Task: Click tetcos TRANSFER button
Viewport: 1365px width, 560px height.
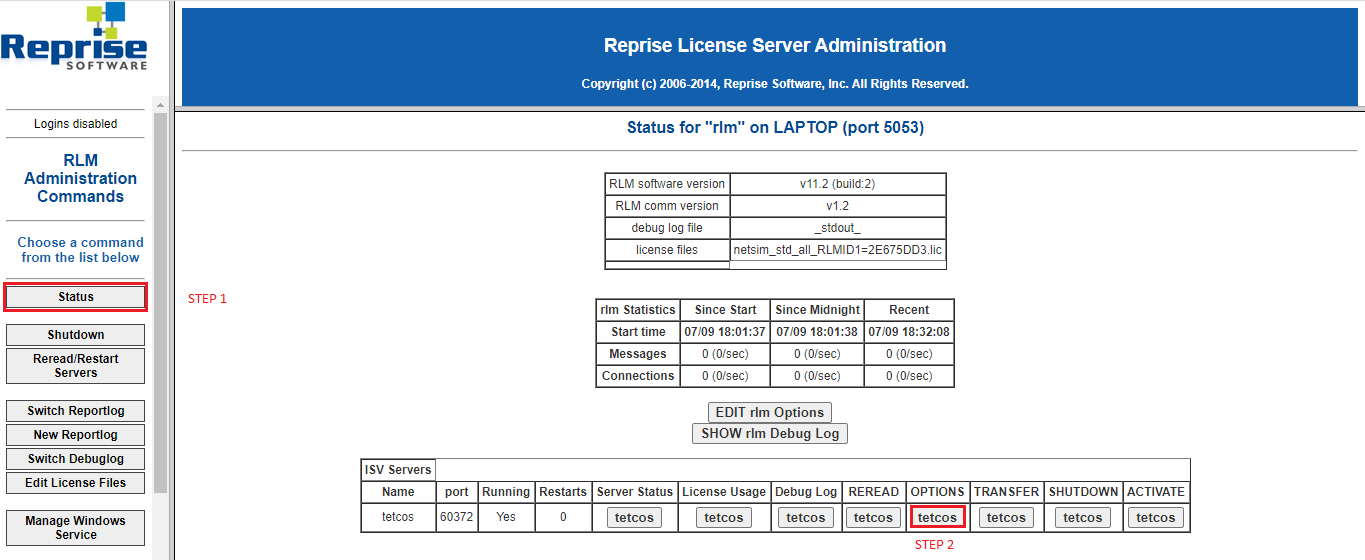Action: click(1007, 518)
